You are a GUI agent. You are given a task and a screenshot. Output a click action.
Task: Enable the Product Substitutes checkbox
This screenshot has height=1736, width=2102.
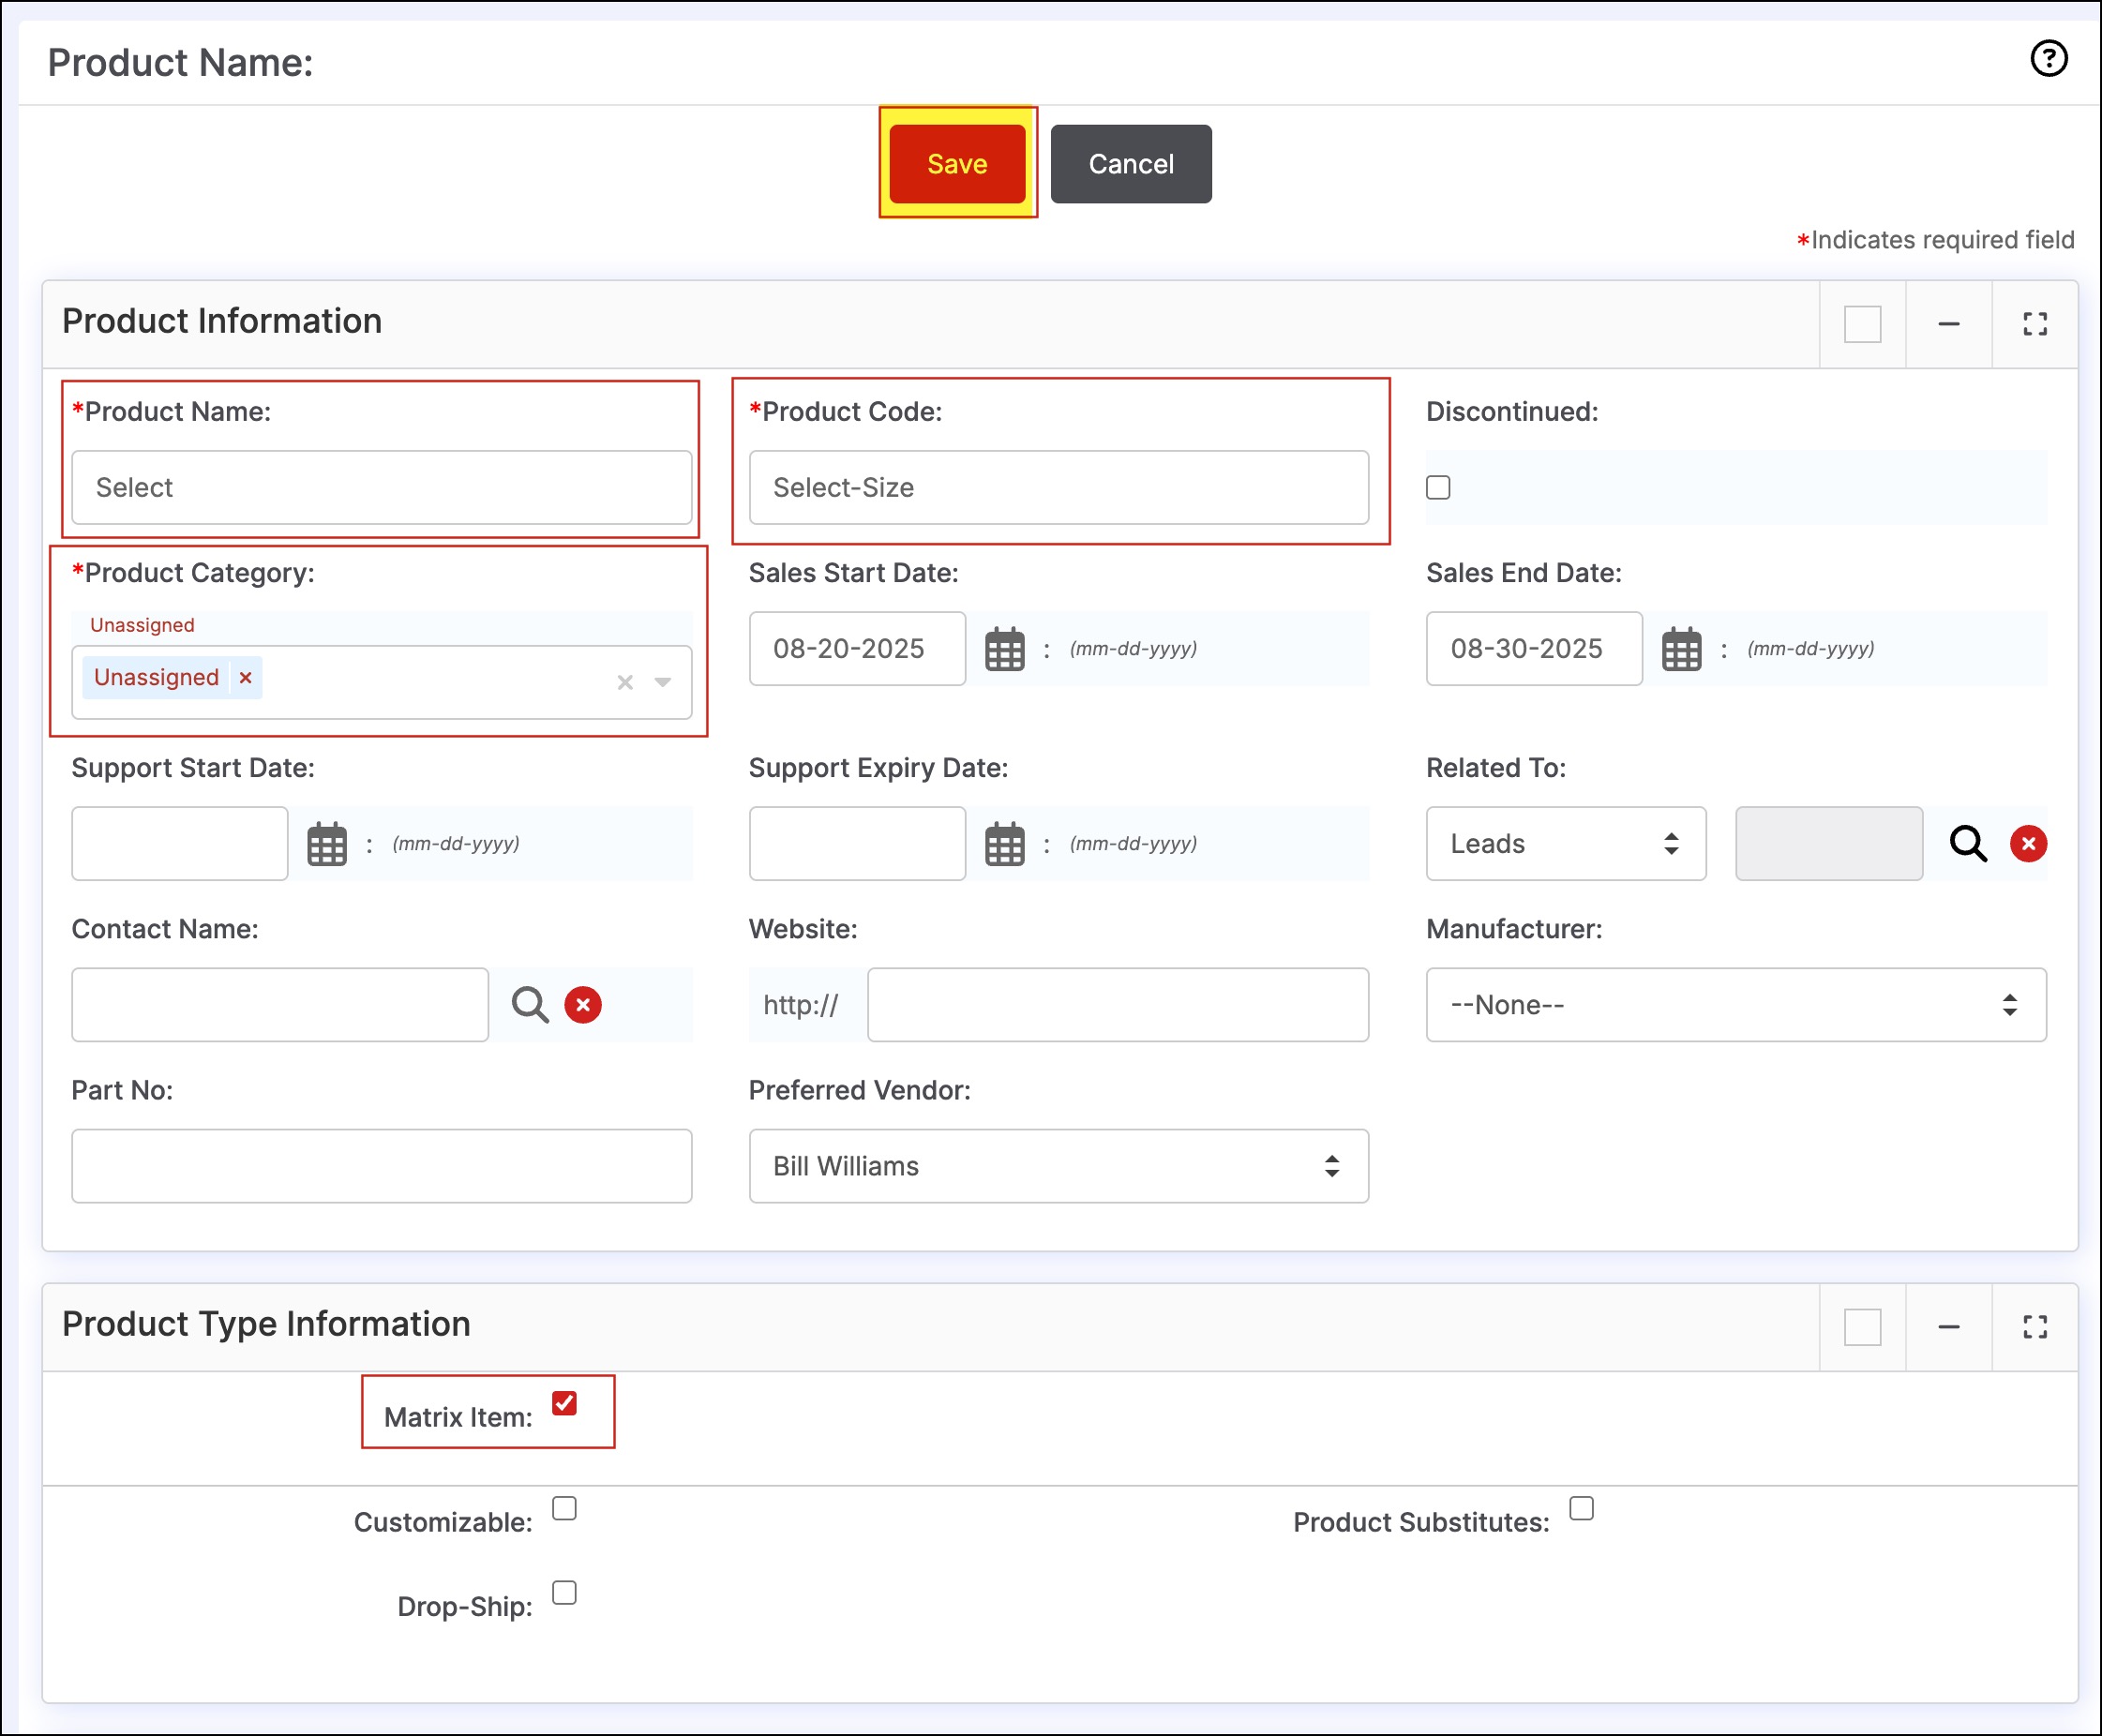point(1581,1508)
